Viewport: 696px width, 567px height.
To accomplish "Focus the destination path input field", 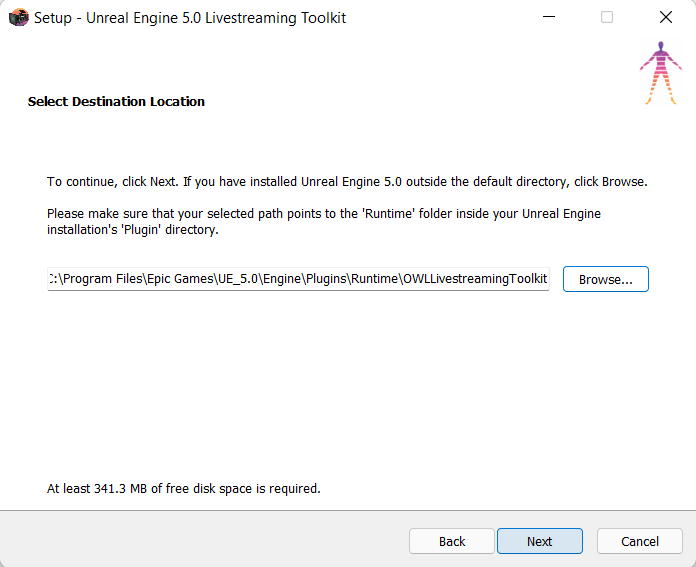I will (298, 279).
